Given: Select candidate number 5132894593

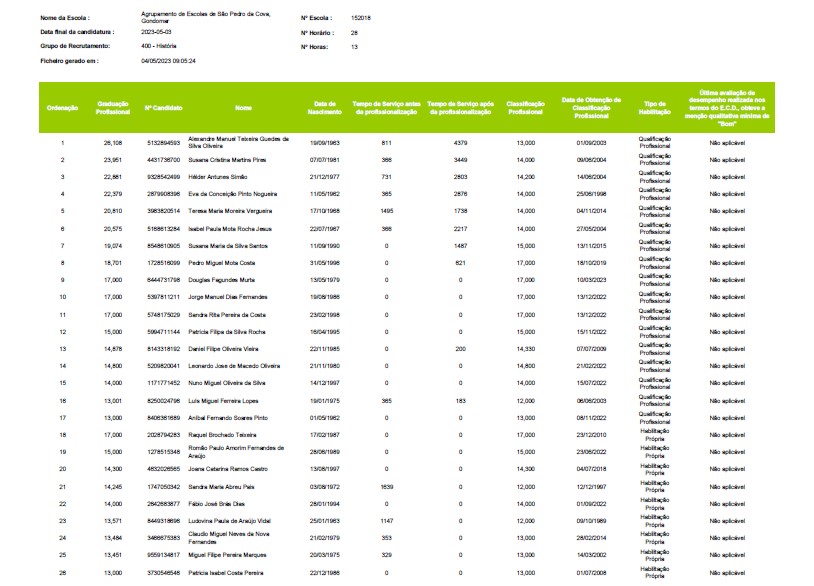Looking at the screenshot, I should 163,144.
